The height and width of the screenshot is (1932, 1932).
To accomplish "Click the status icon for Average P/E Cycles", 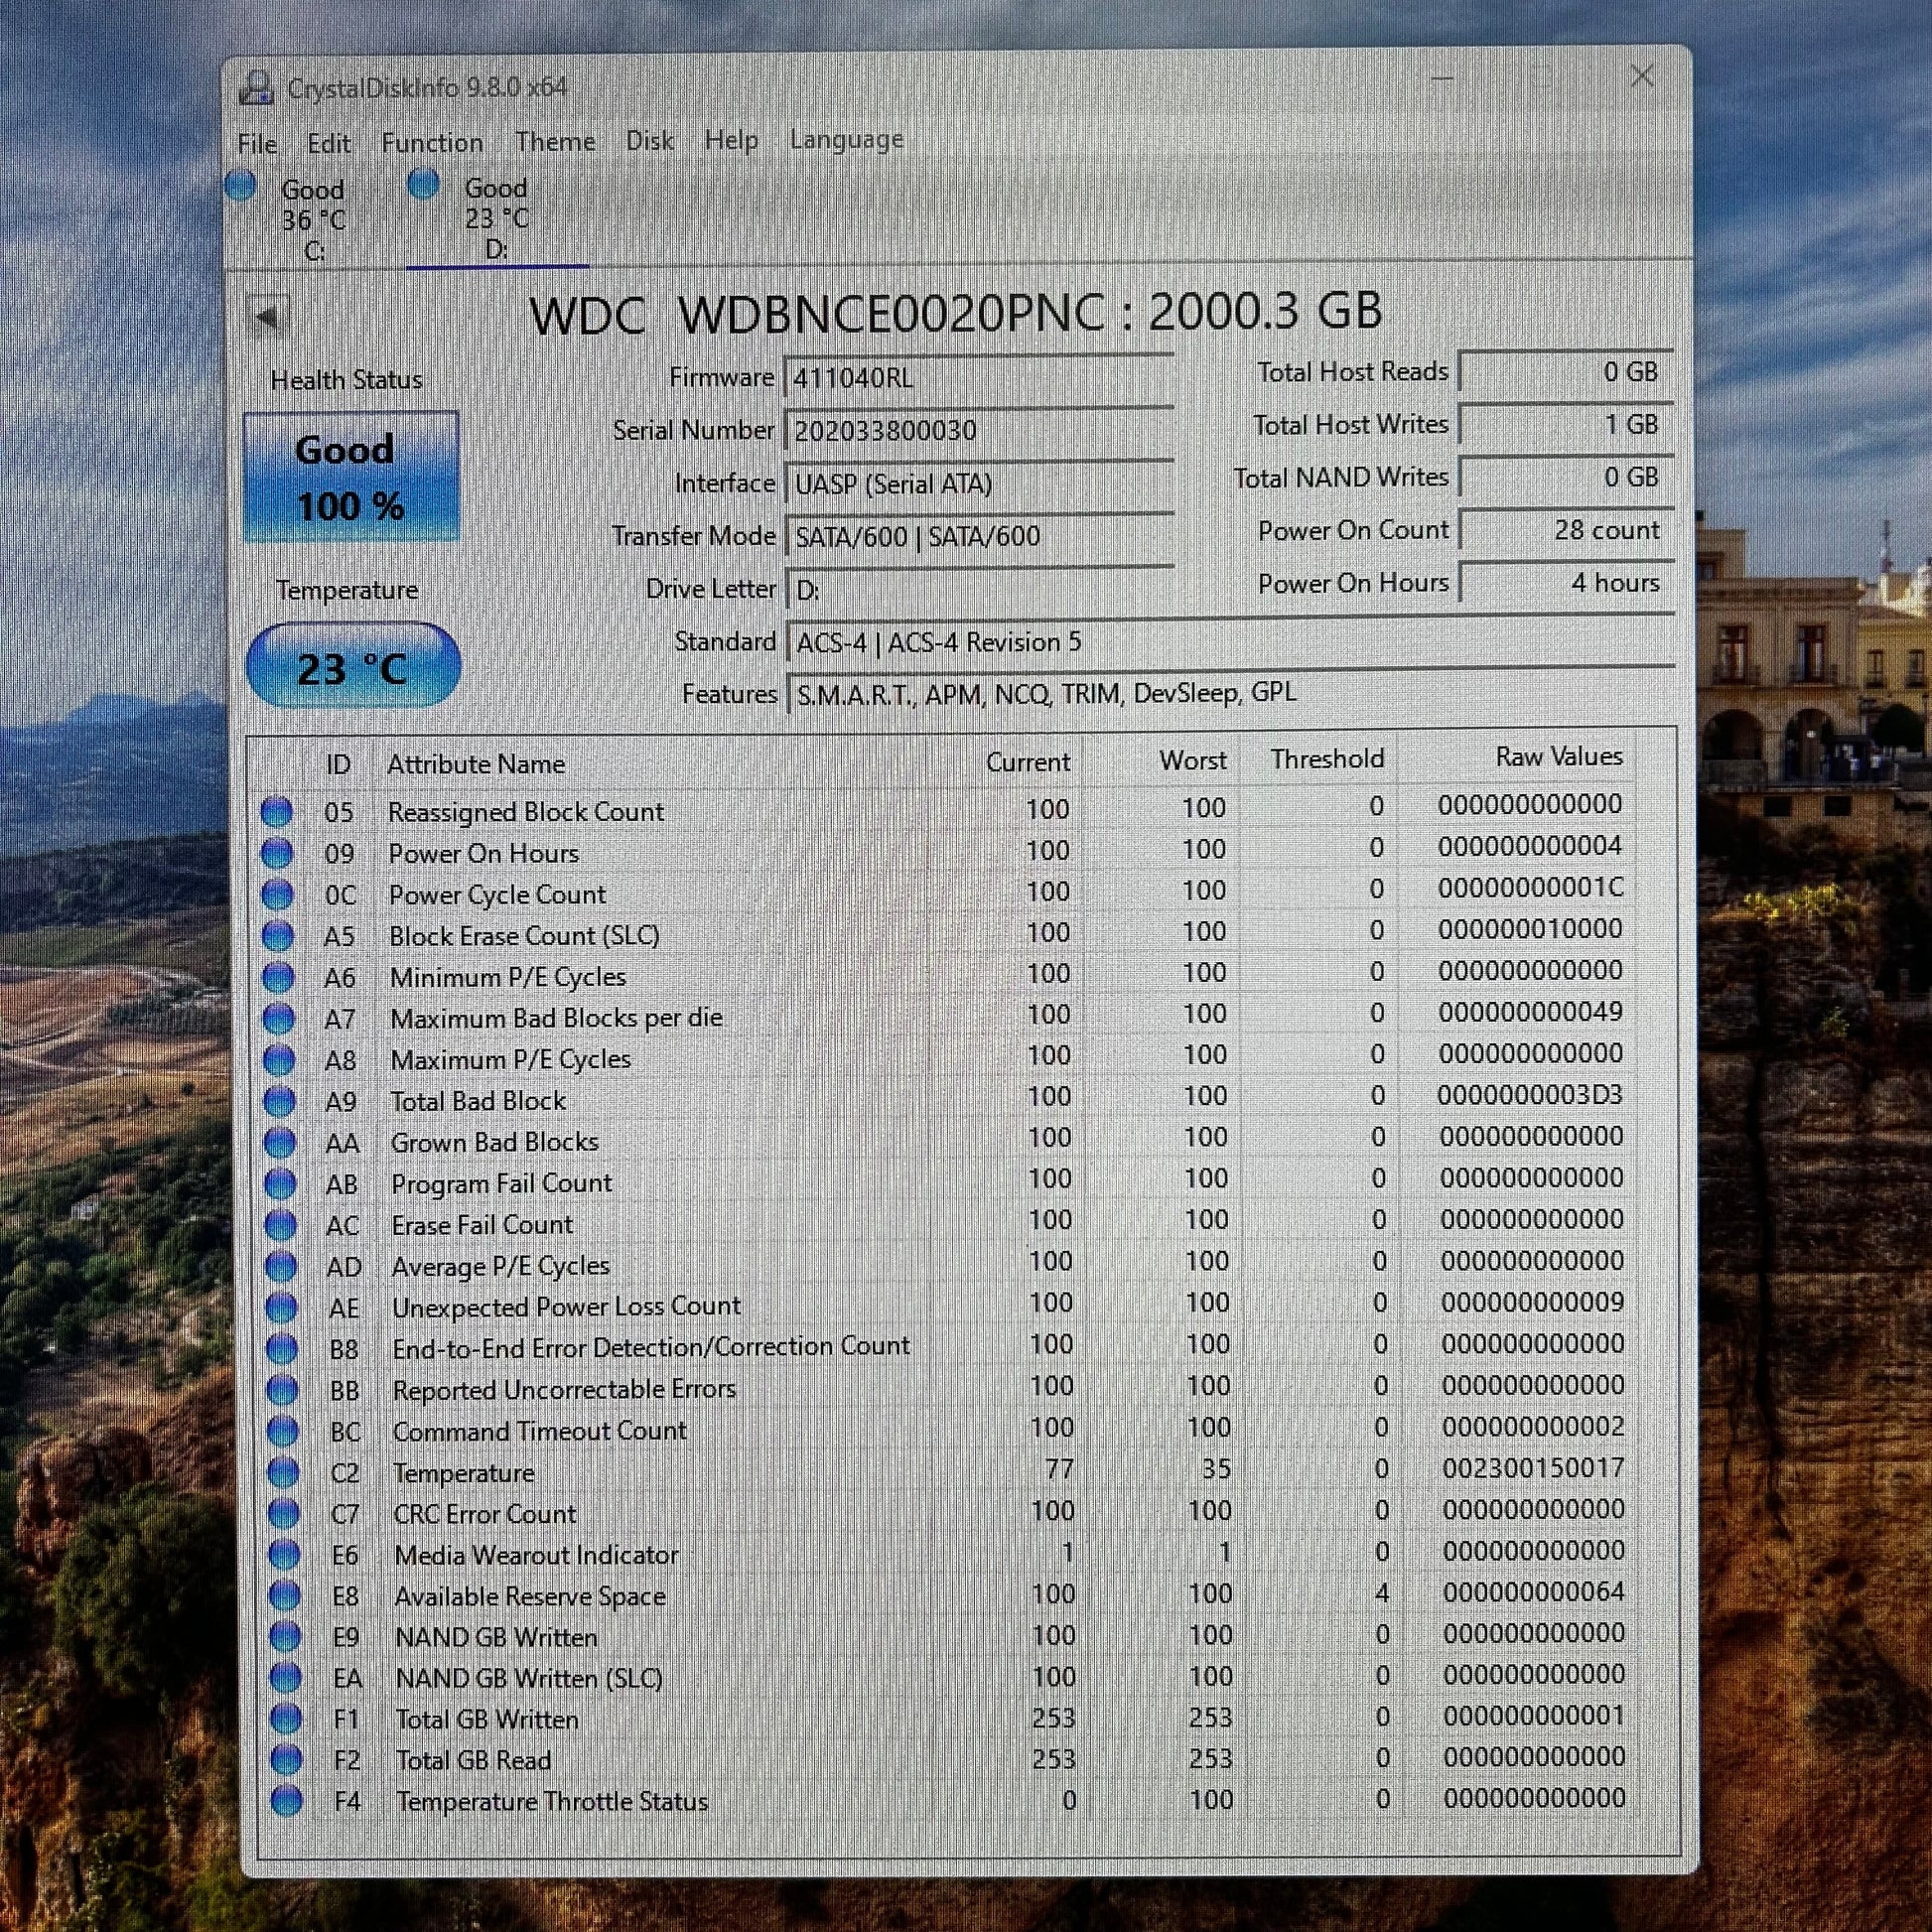I will tap(281, 1266).
